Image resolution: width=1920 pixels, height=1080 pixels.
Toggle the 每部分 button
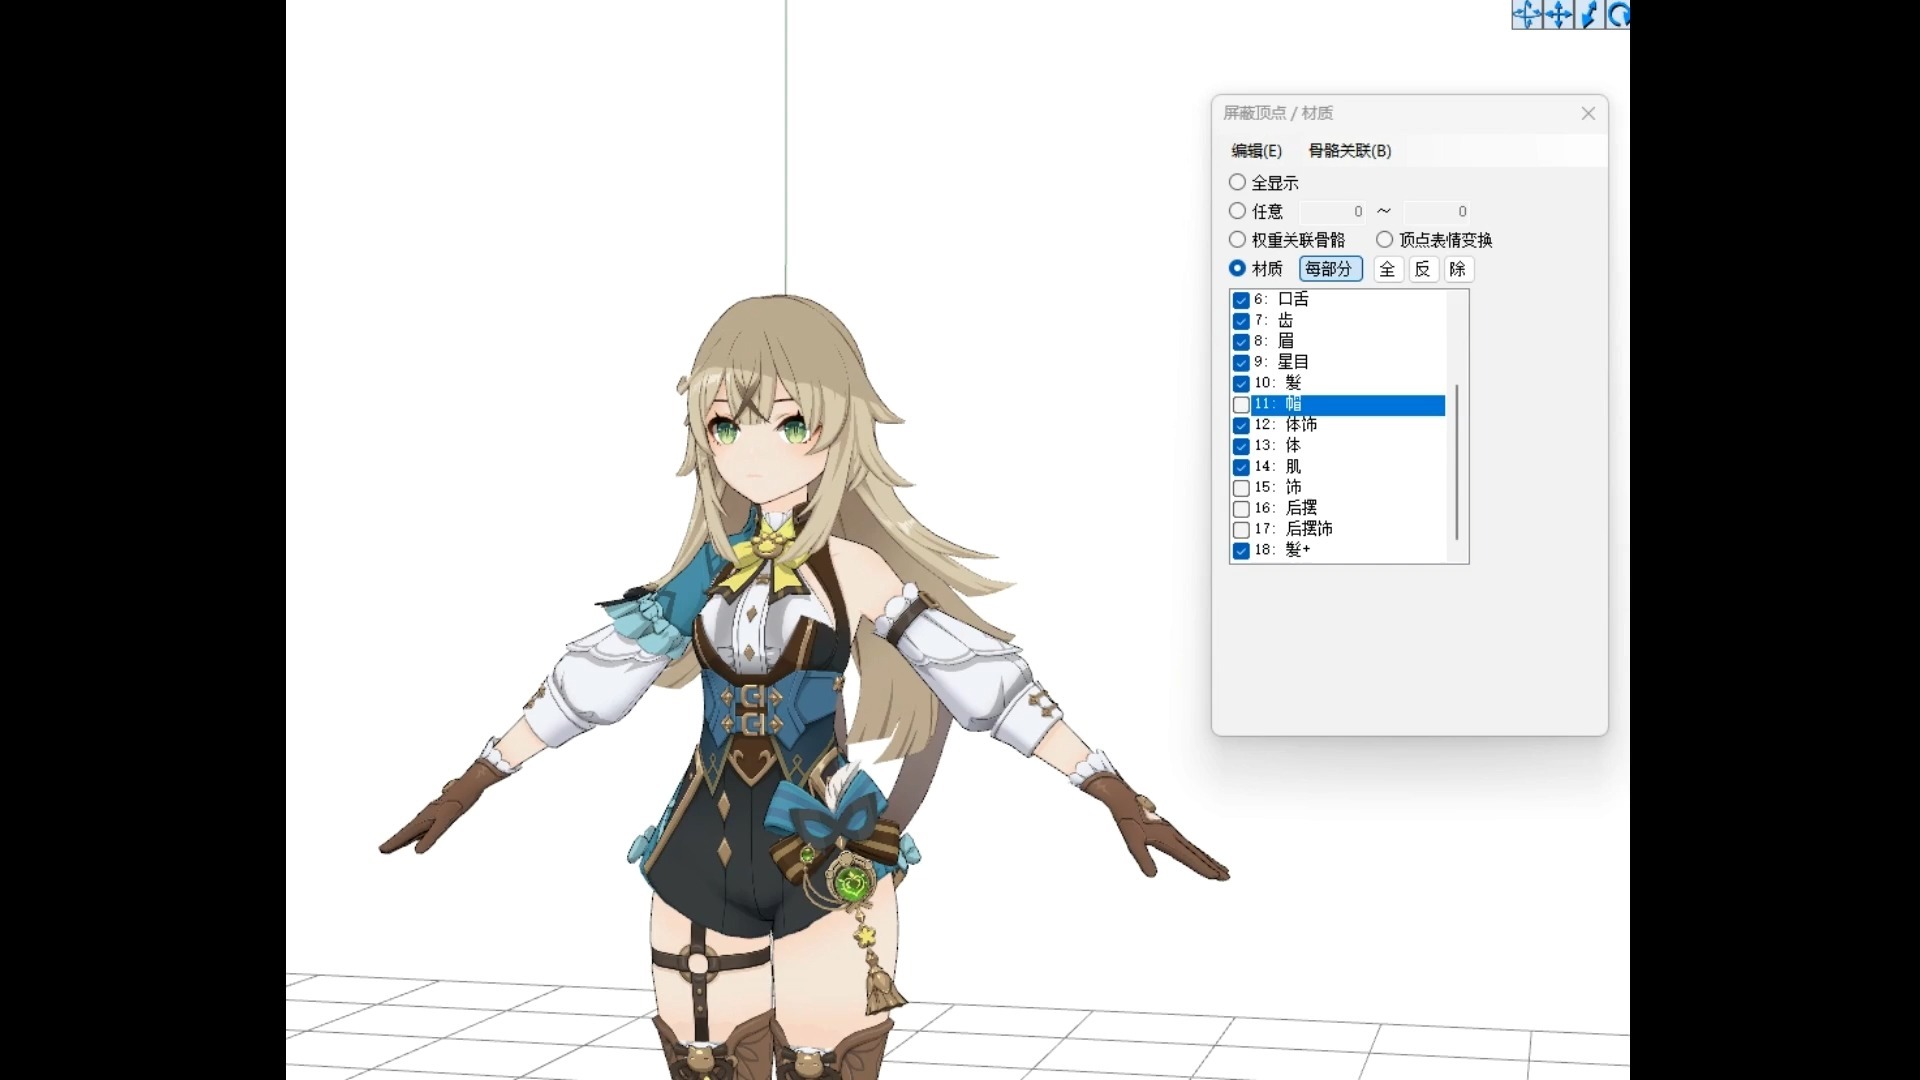[1330, 269]
